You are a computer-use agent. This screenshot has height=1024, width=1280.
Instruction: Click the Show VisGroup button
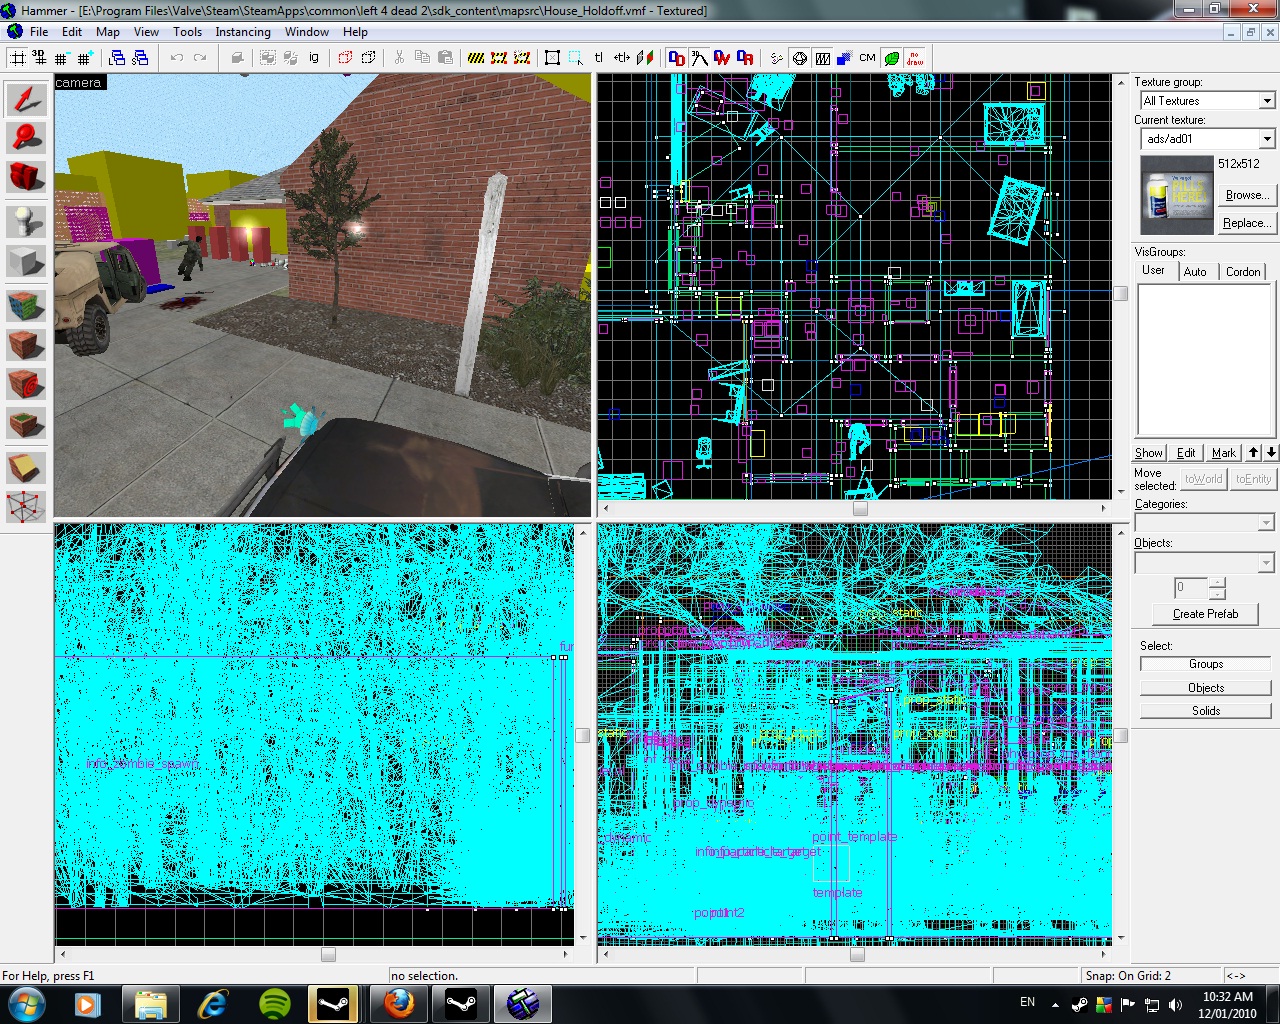pos(1149,453)
